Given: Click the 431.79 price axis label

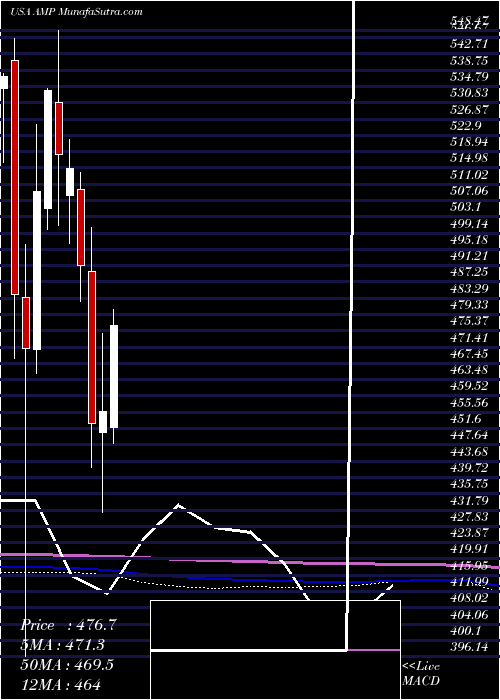Looking at the screenshot, I should (470, 501).
